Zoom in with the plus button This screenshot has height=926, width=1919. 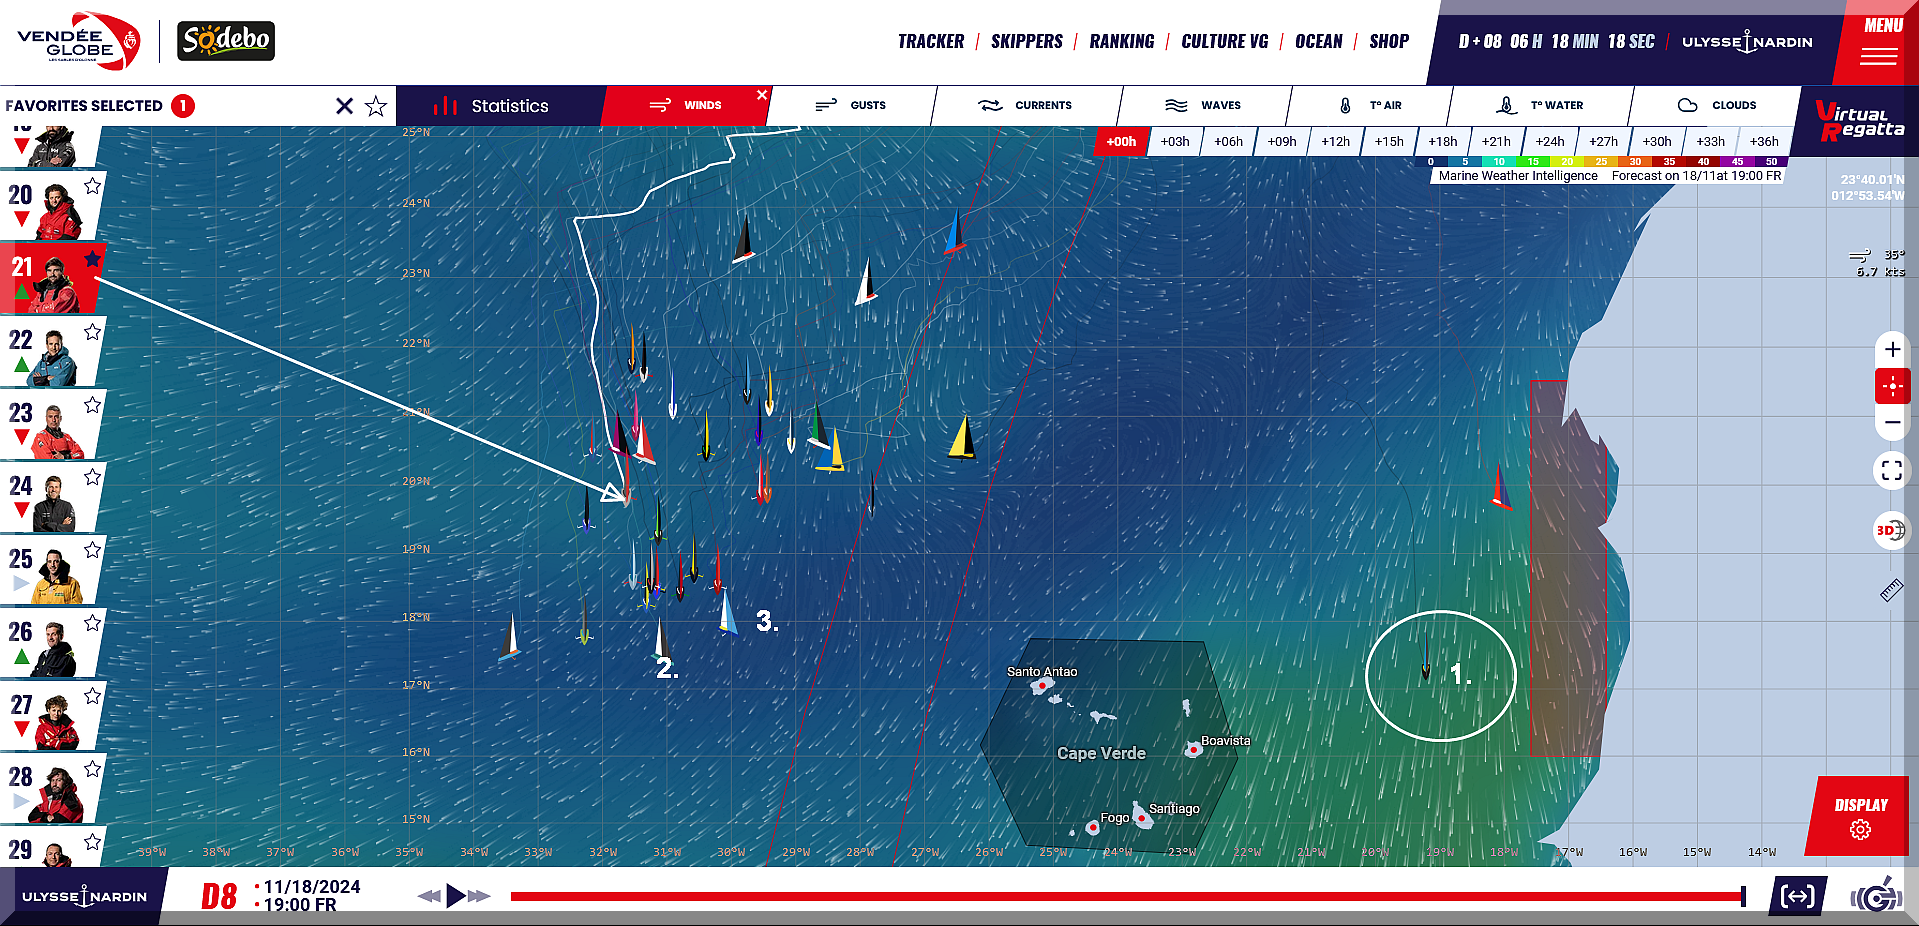[1892, 349]
